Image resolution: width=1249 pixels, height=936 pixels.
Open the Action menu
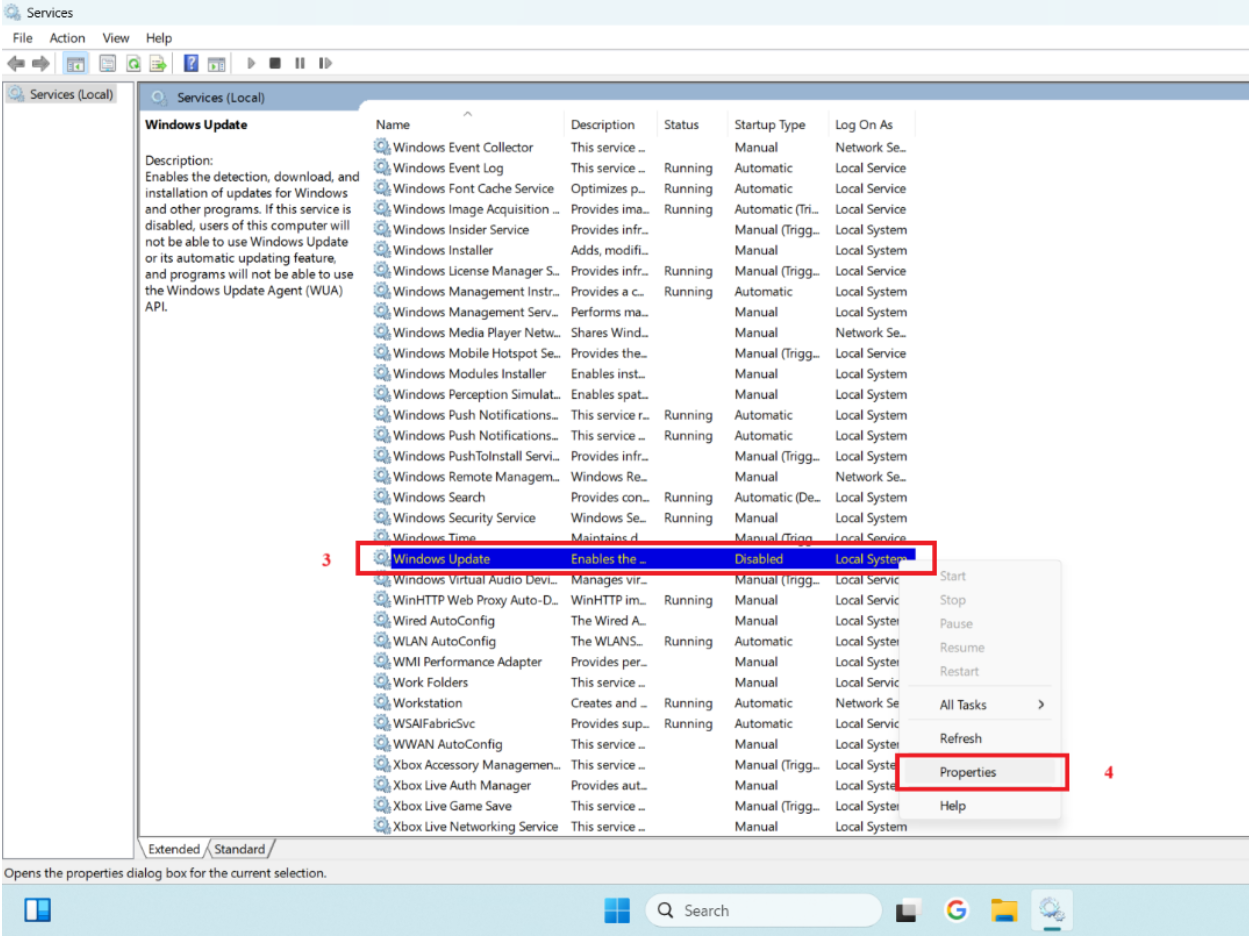tap(67, 38)
